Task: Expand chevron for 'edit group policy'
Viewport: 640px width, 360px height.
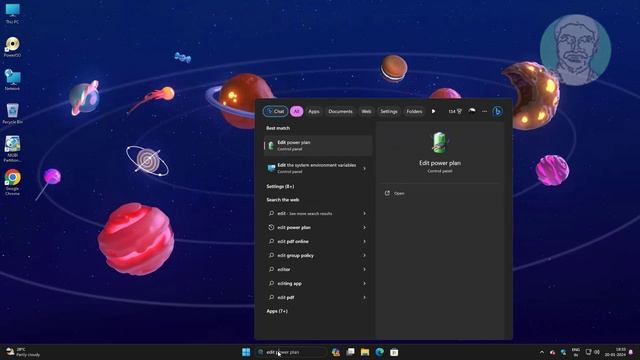Action: (x=364, y=256)
